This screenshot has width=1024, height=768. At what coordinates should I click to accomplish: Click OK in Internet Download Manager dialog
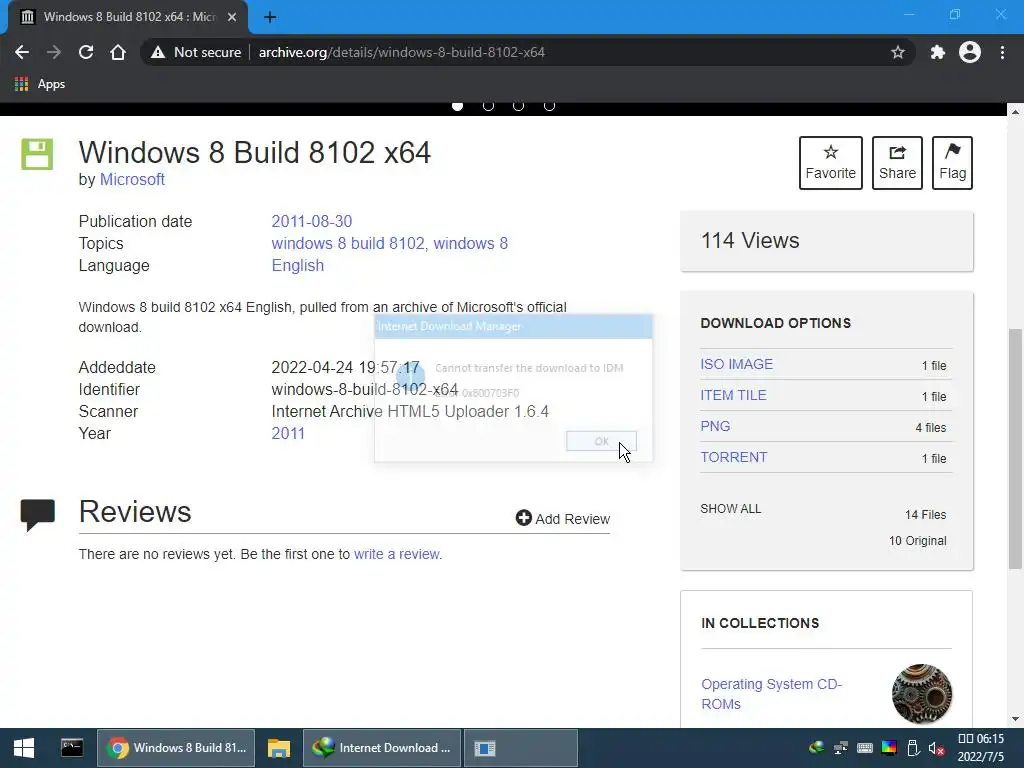coord(601,441)
